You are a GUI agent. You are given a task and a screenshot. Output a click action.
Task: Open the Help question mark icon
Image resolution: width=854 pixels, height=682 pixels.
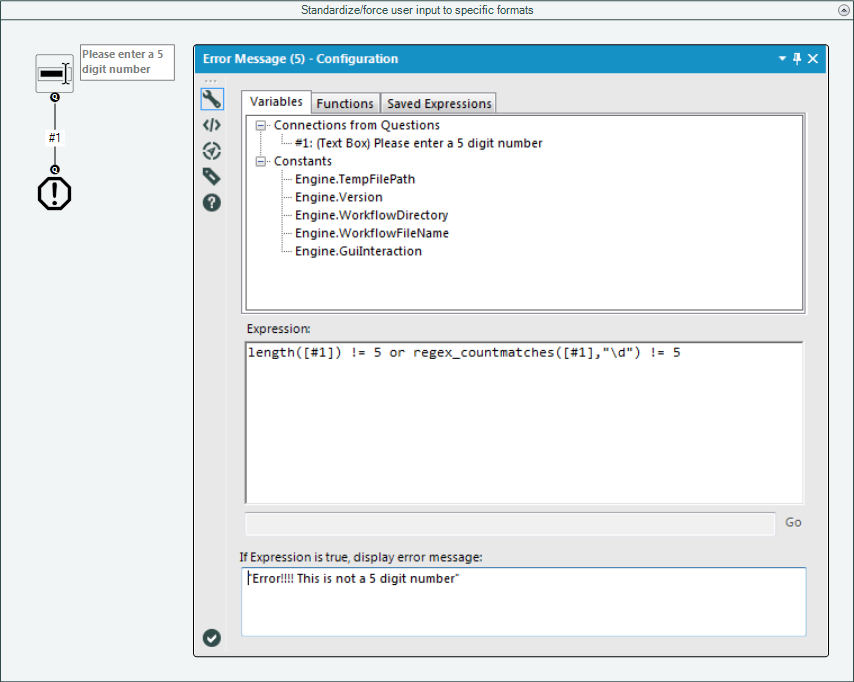[212, 203]
